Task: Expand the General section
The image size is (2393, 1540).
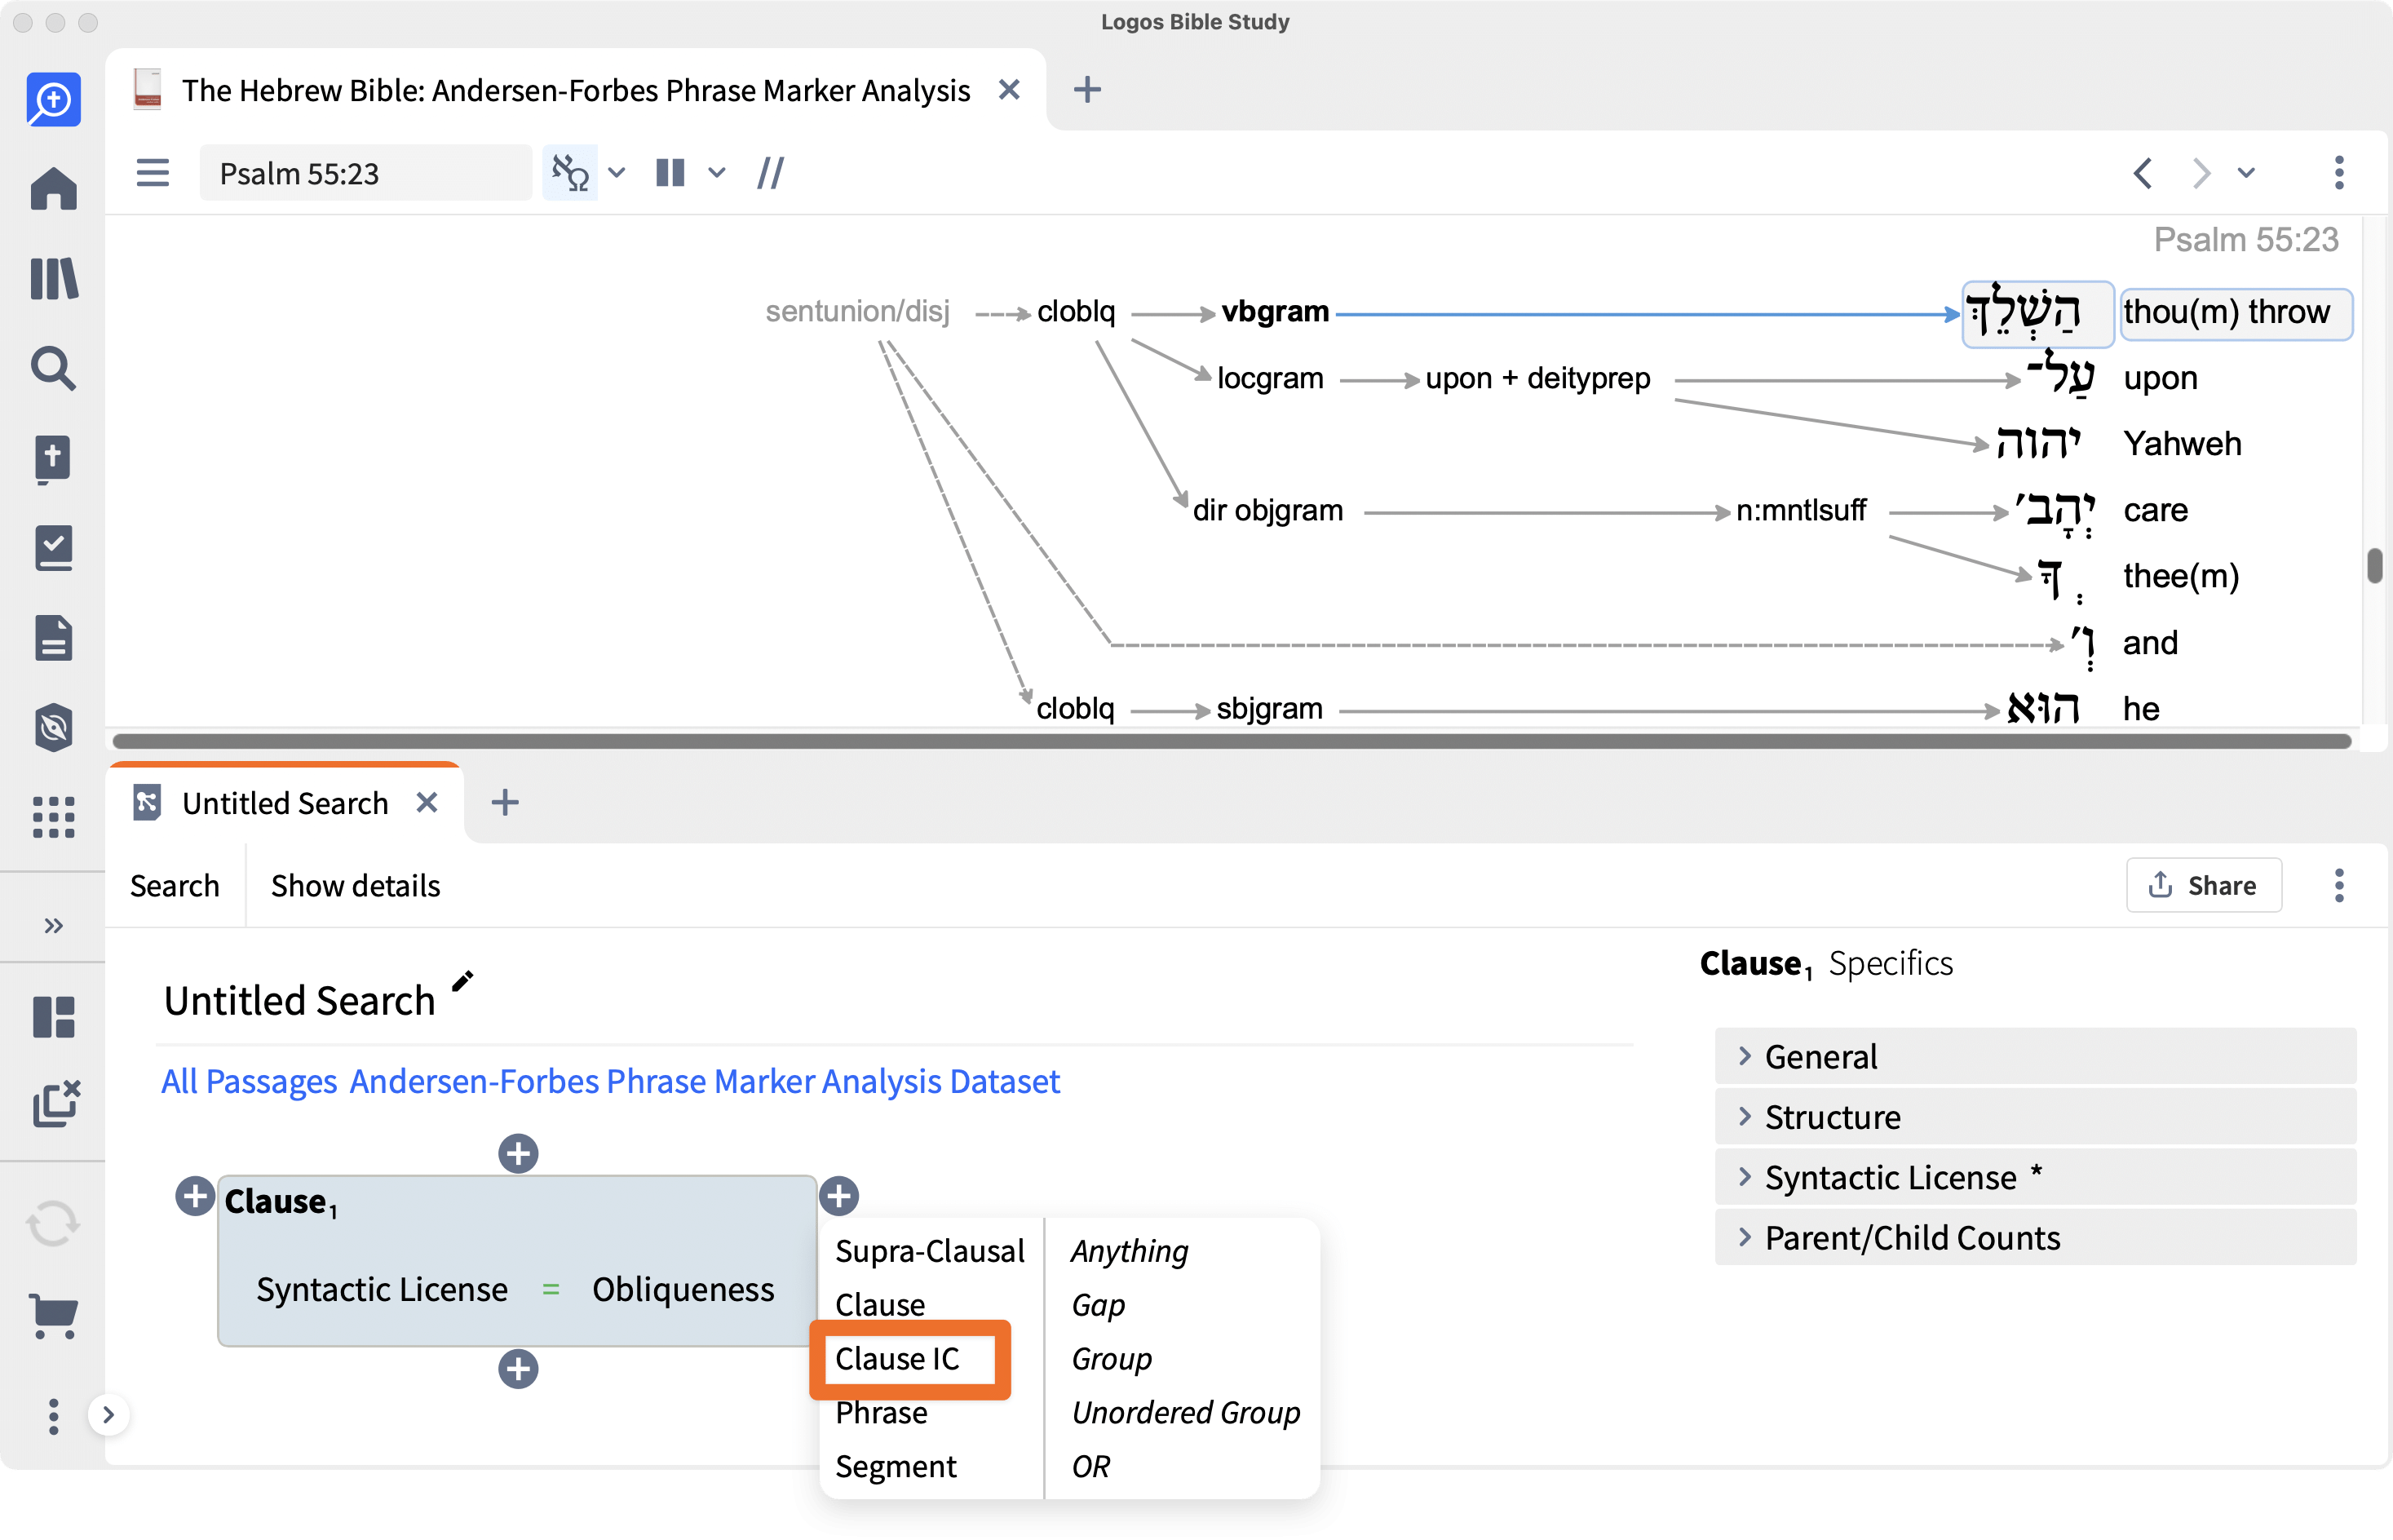Action: click(2035, 1056)
